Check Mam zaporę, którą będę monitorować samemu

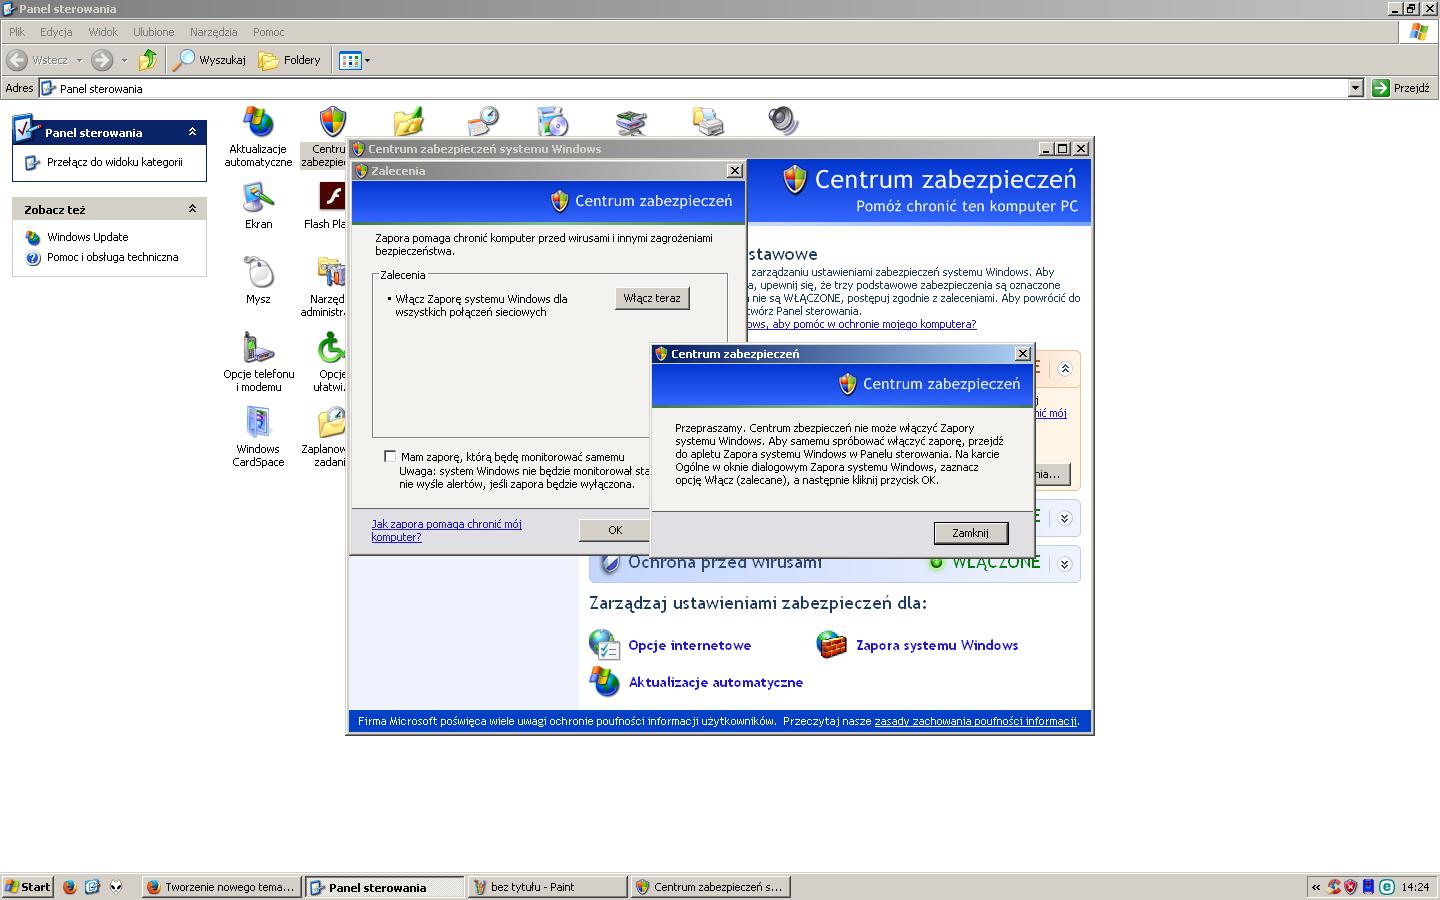coord(390,456)
